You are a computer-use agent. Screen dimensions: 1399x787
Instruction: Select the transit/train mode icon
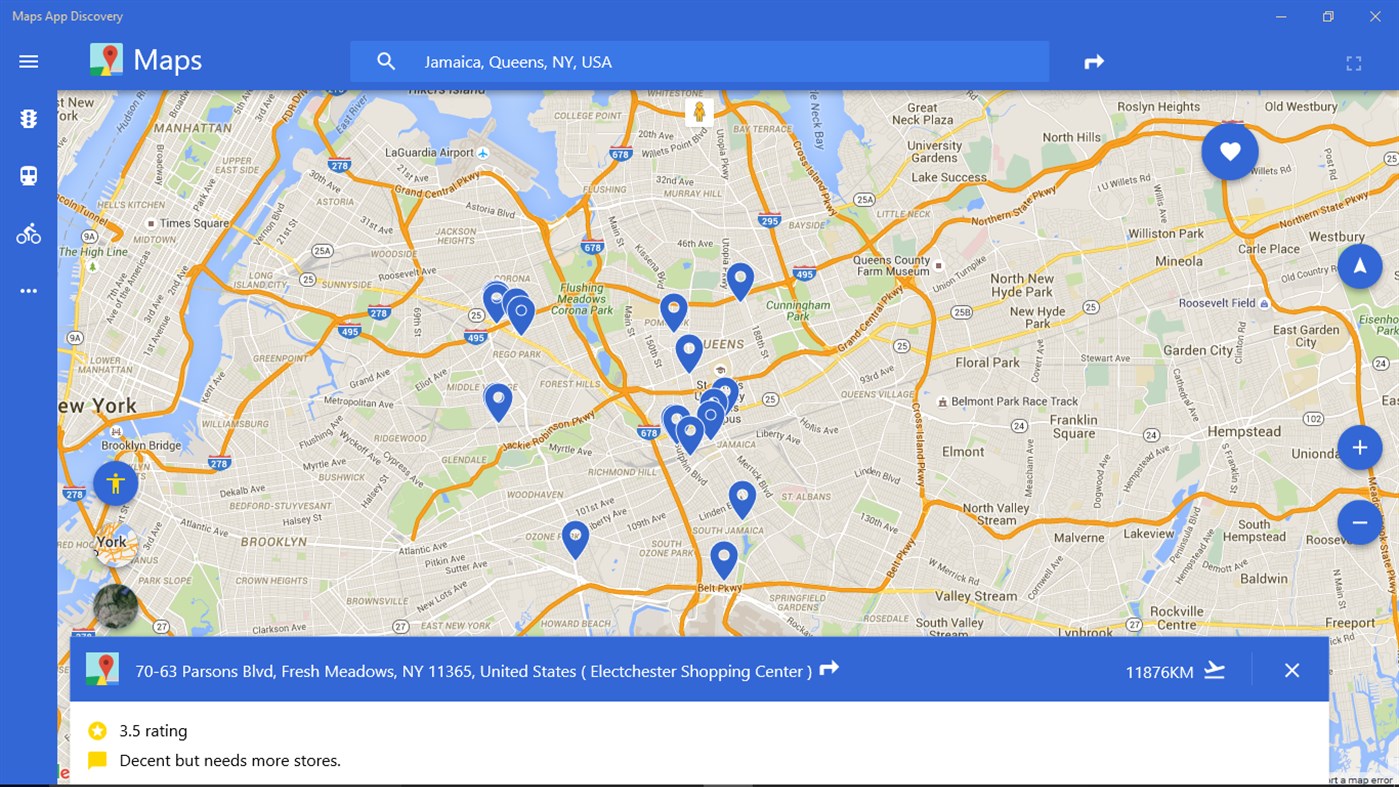coord(28,175)
